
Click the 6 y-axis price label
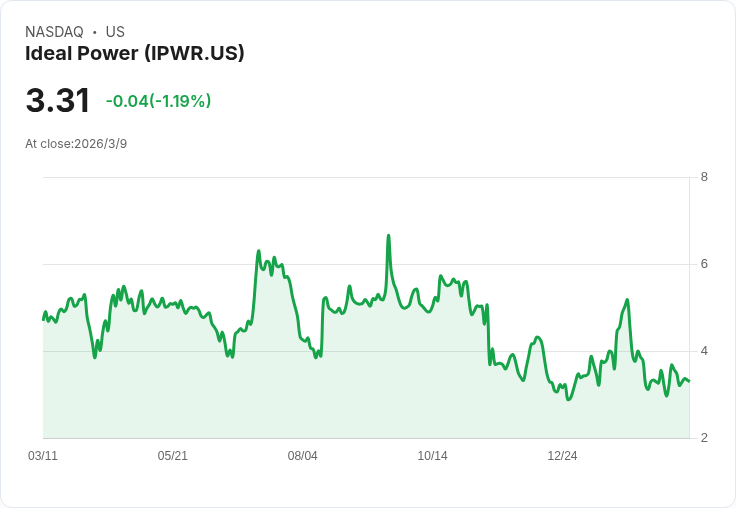click(704, 264)
